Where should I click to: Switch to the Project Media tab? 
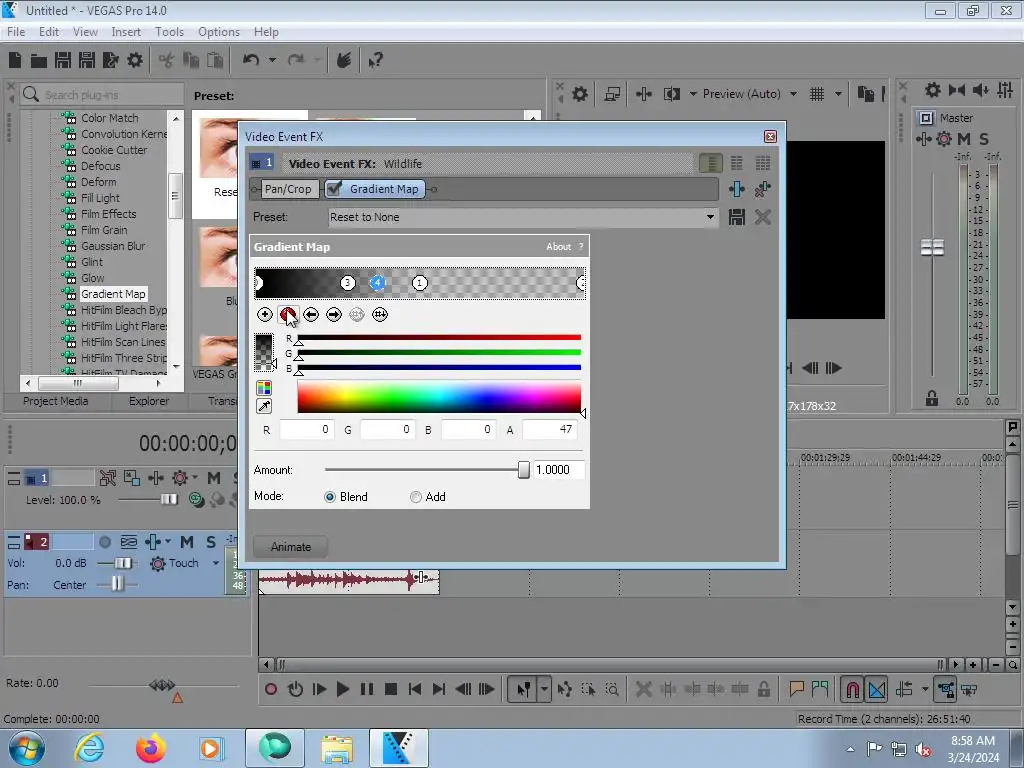point(56,401)
